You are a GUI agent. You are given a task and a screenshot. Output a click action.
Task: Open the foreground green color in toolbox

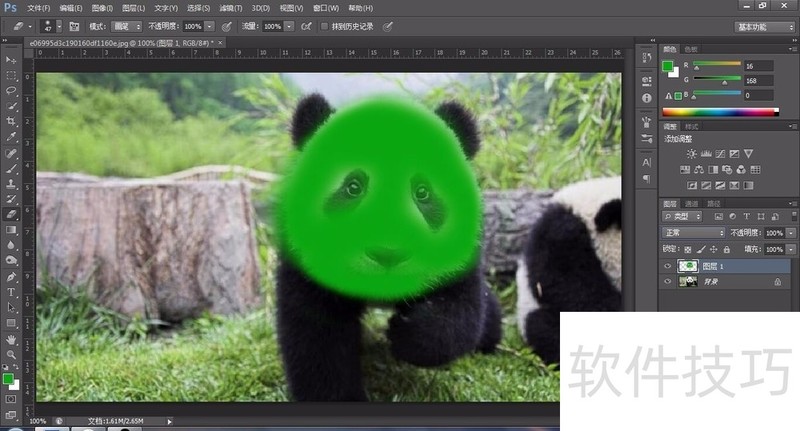(8, 379)
